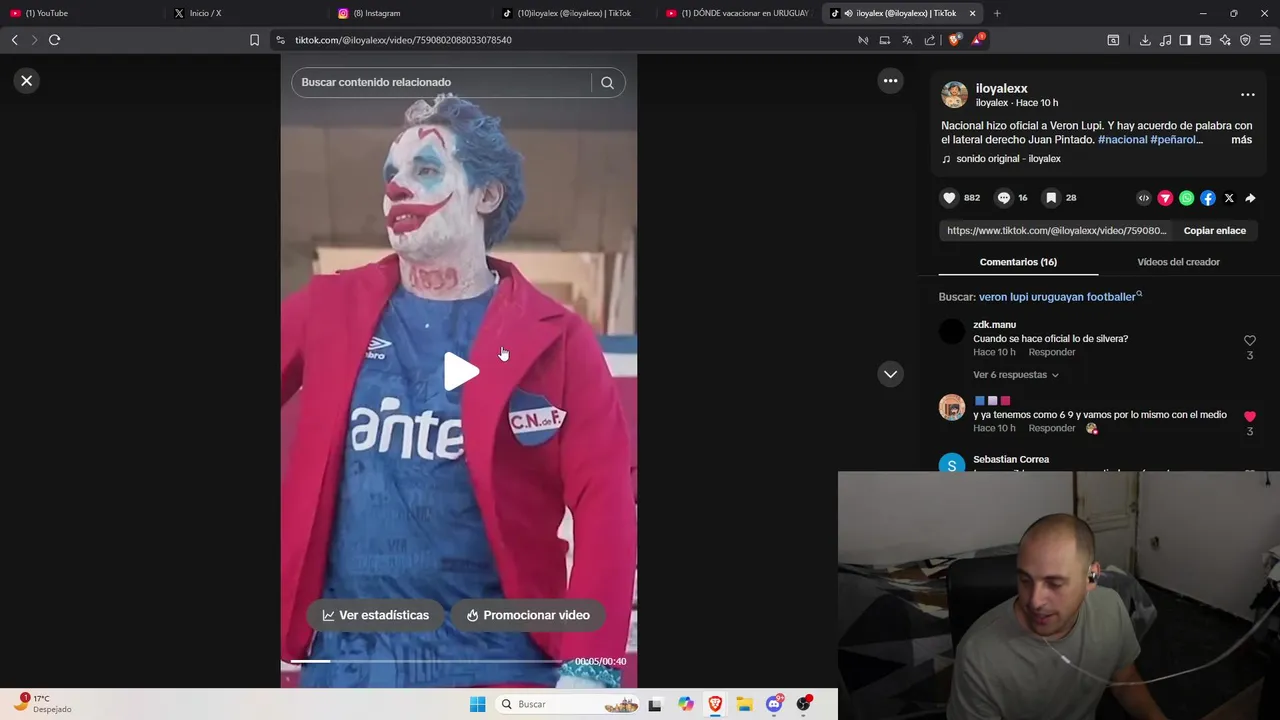
Task: Like zdk.manu's comment with heart
Action: [1249, 341]
